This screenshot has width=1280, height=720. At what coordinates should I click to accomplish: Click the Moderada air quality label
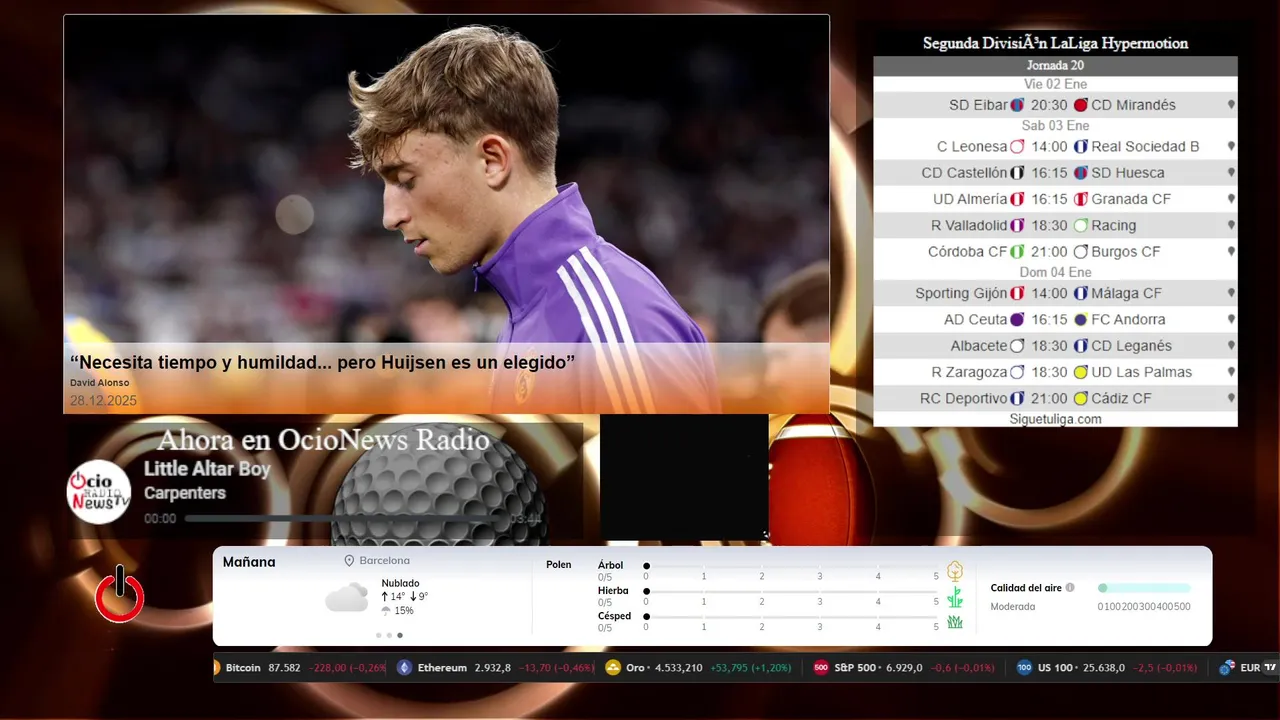coord(1013,607)
